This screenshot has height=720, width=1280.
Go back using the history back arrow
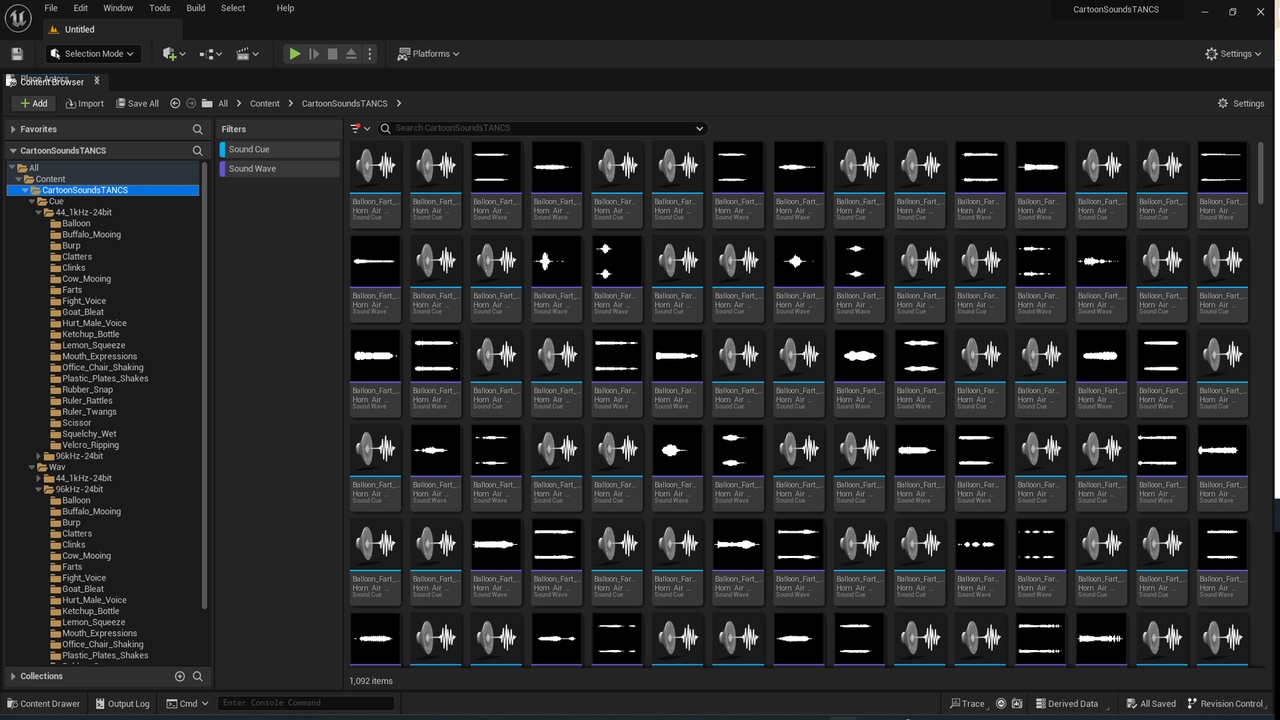(175, 103)
